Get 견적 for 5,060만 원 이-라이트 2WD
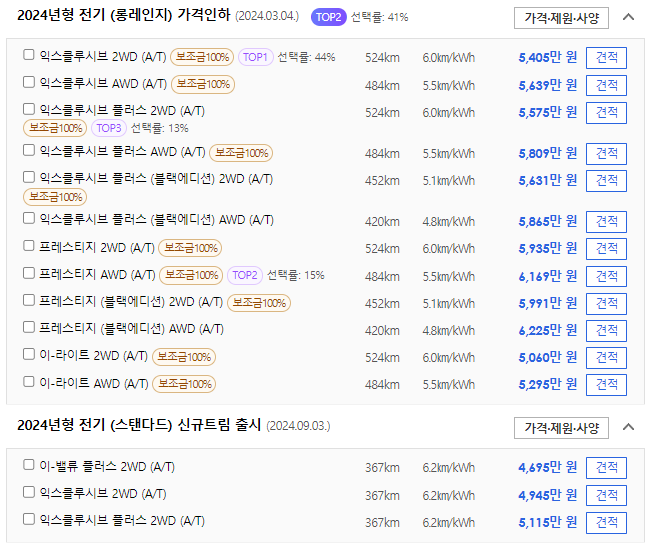This screenshot has width=654, height=554. (606, 358)
